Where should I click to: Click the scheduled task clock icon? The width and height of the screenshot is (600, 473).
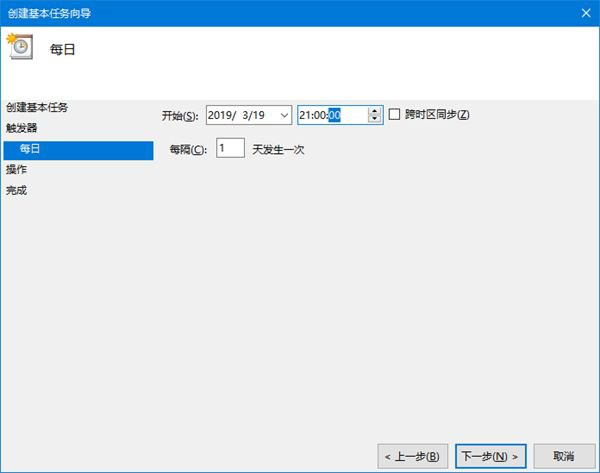tap(20, 46)
